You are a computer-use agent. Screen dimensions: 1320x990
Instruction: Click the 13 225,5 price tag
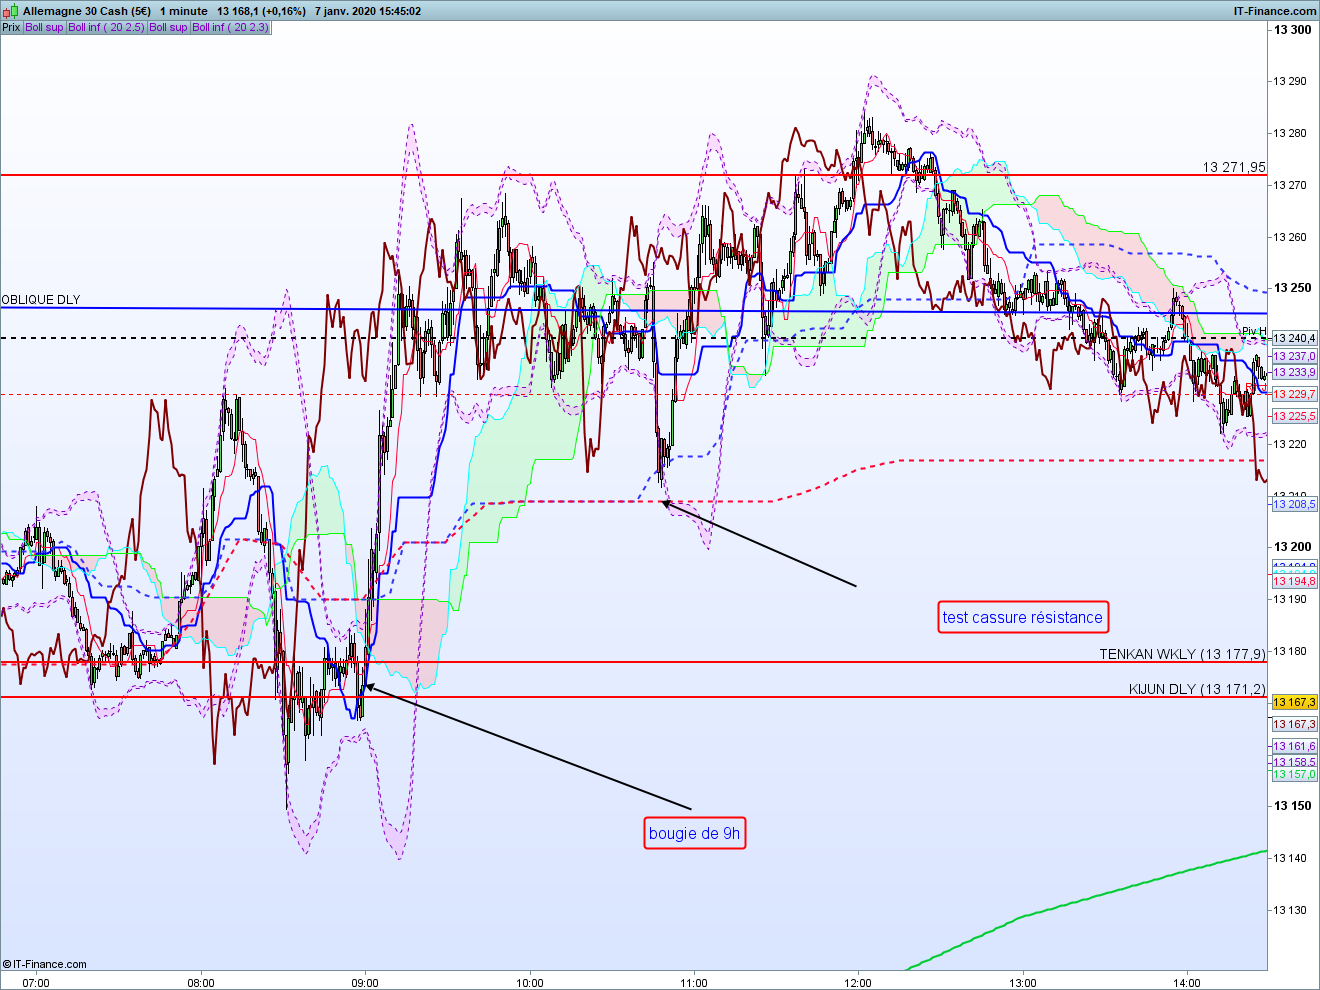[1295, 416]
